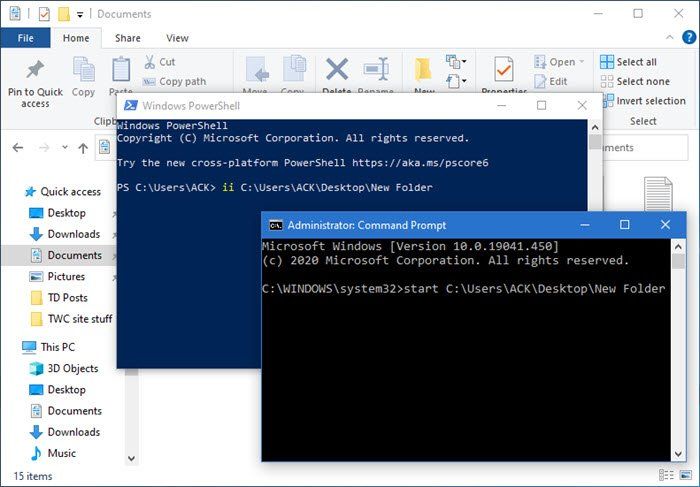Screen dimensions: 700x487
Task: Select This PC in navigation pane
Action: pos(49,347)
